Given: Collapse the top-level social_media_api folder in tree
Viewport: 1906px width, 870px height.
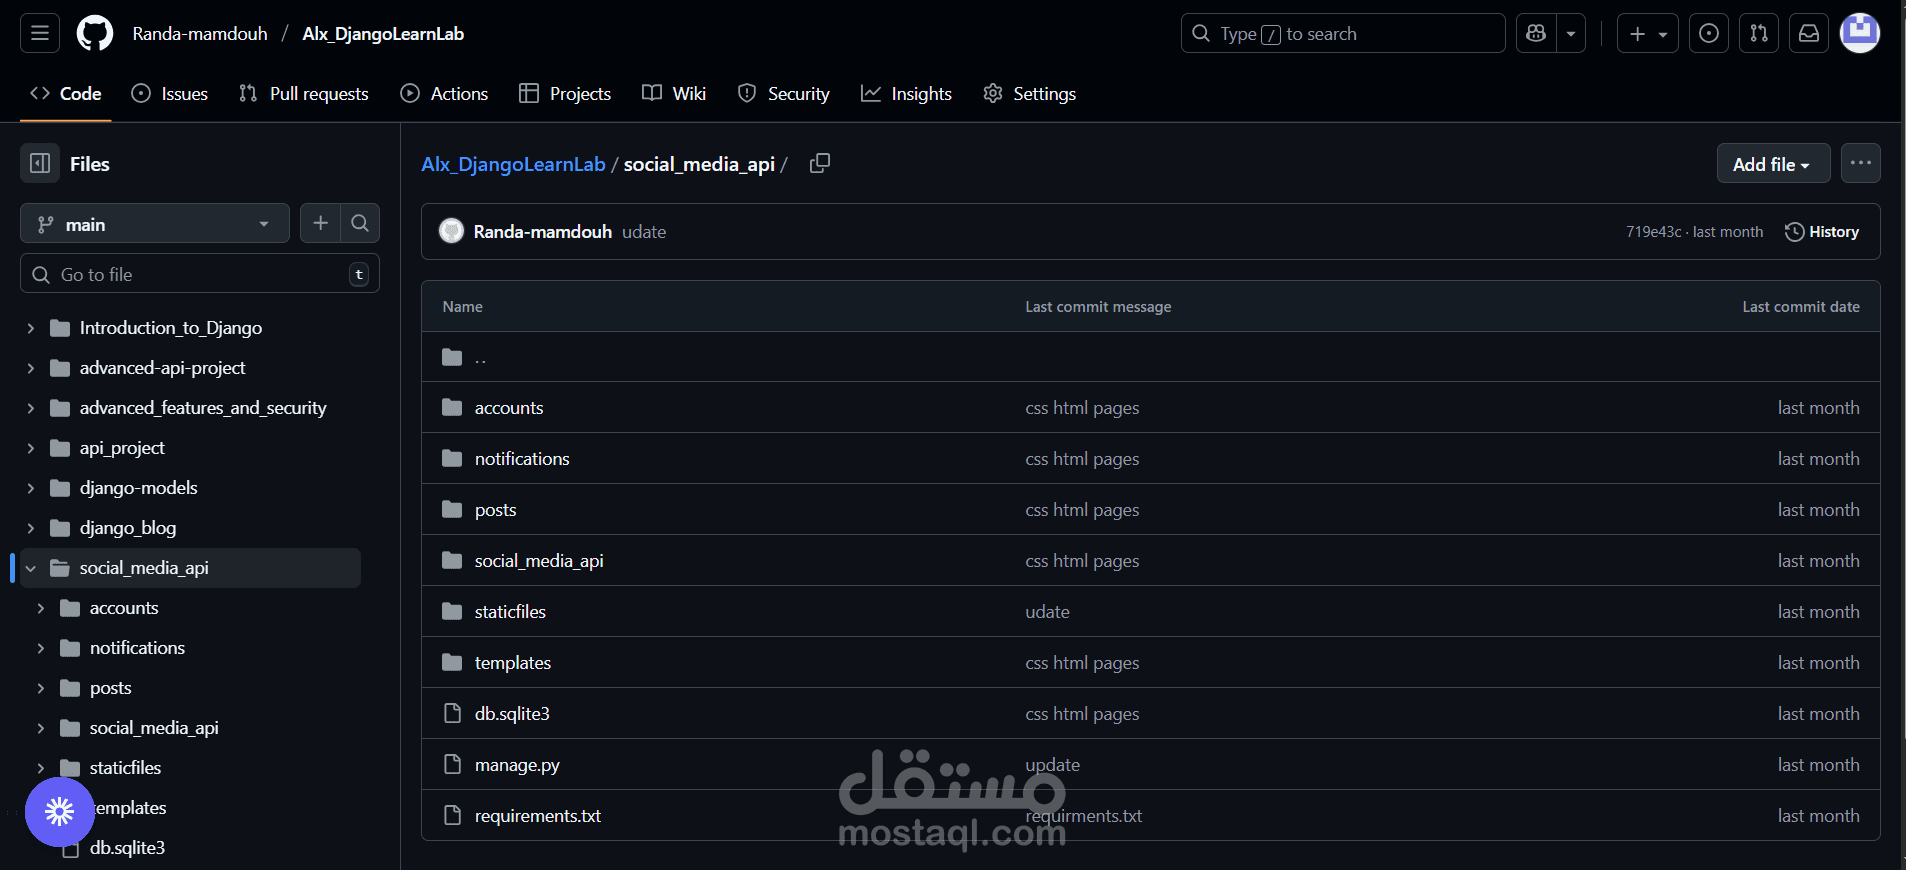Looking at the screenshot, I should (30, 568).
